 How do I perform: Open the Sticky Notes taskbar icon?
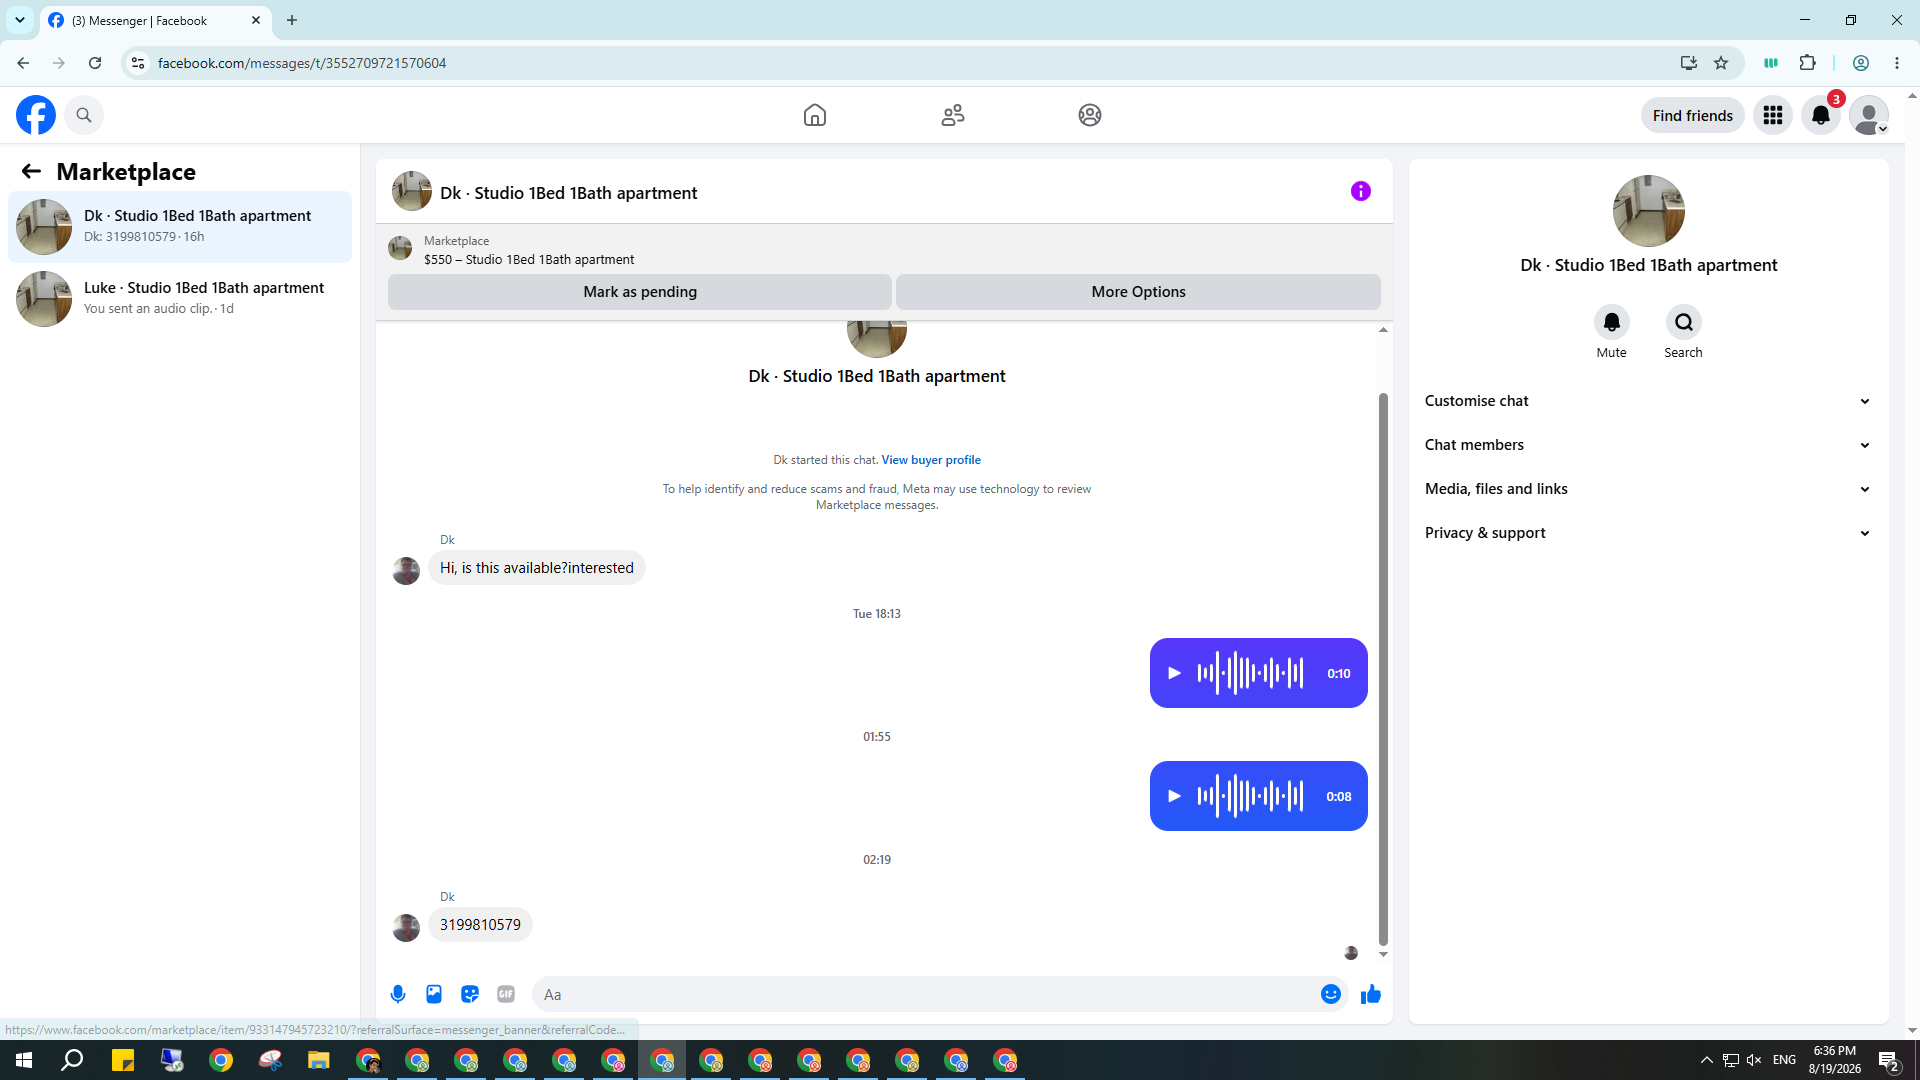123,1060
